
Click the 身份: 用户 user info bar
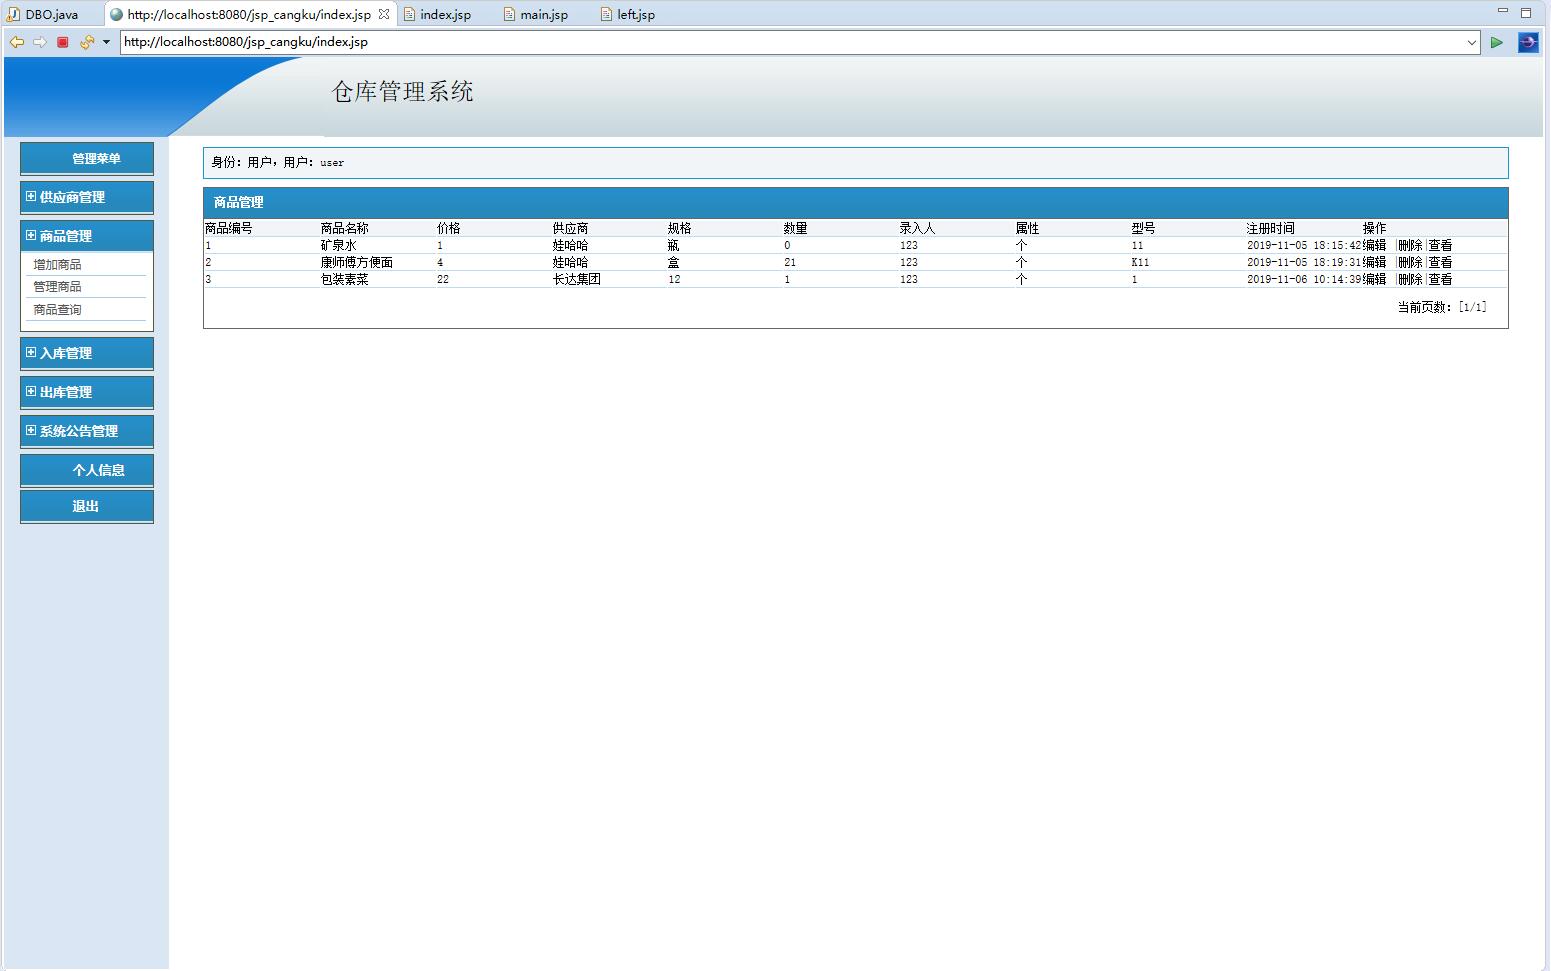click(x=855, y=162)
